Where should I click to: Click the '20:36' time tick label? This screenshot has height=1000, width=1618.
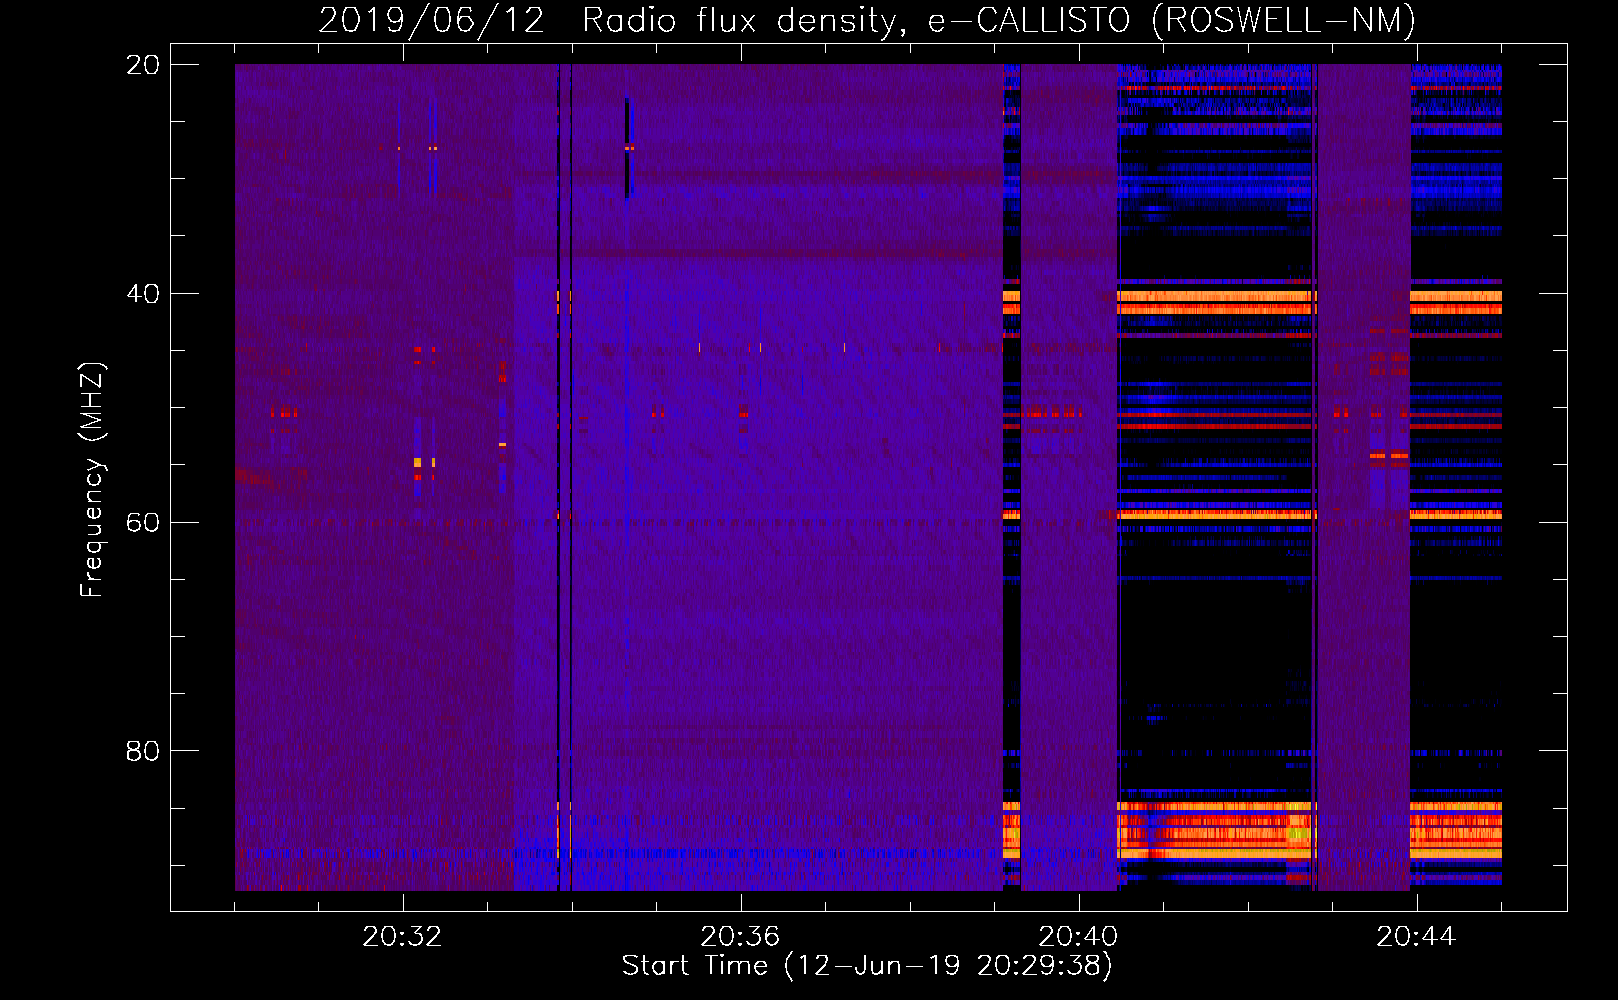click(x=740, y=937)
